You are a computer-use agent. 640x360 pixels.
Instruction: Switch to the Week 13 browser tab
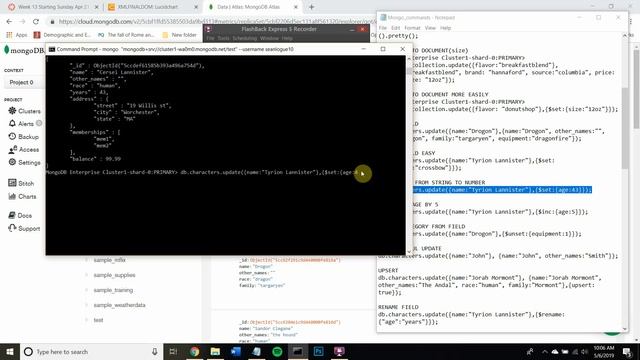click(53, 7)
